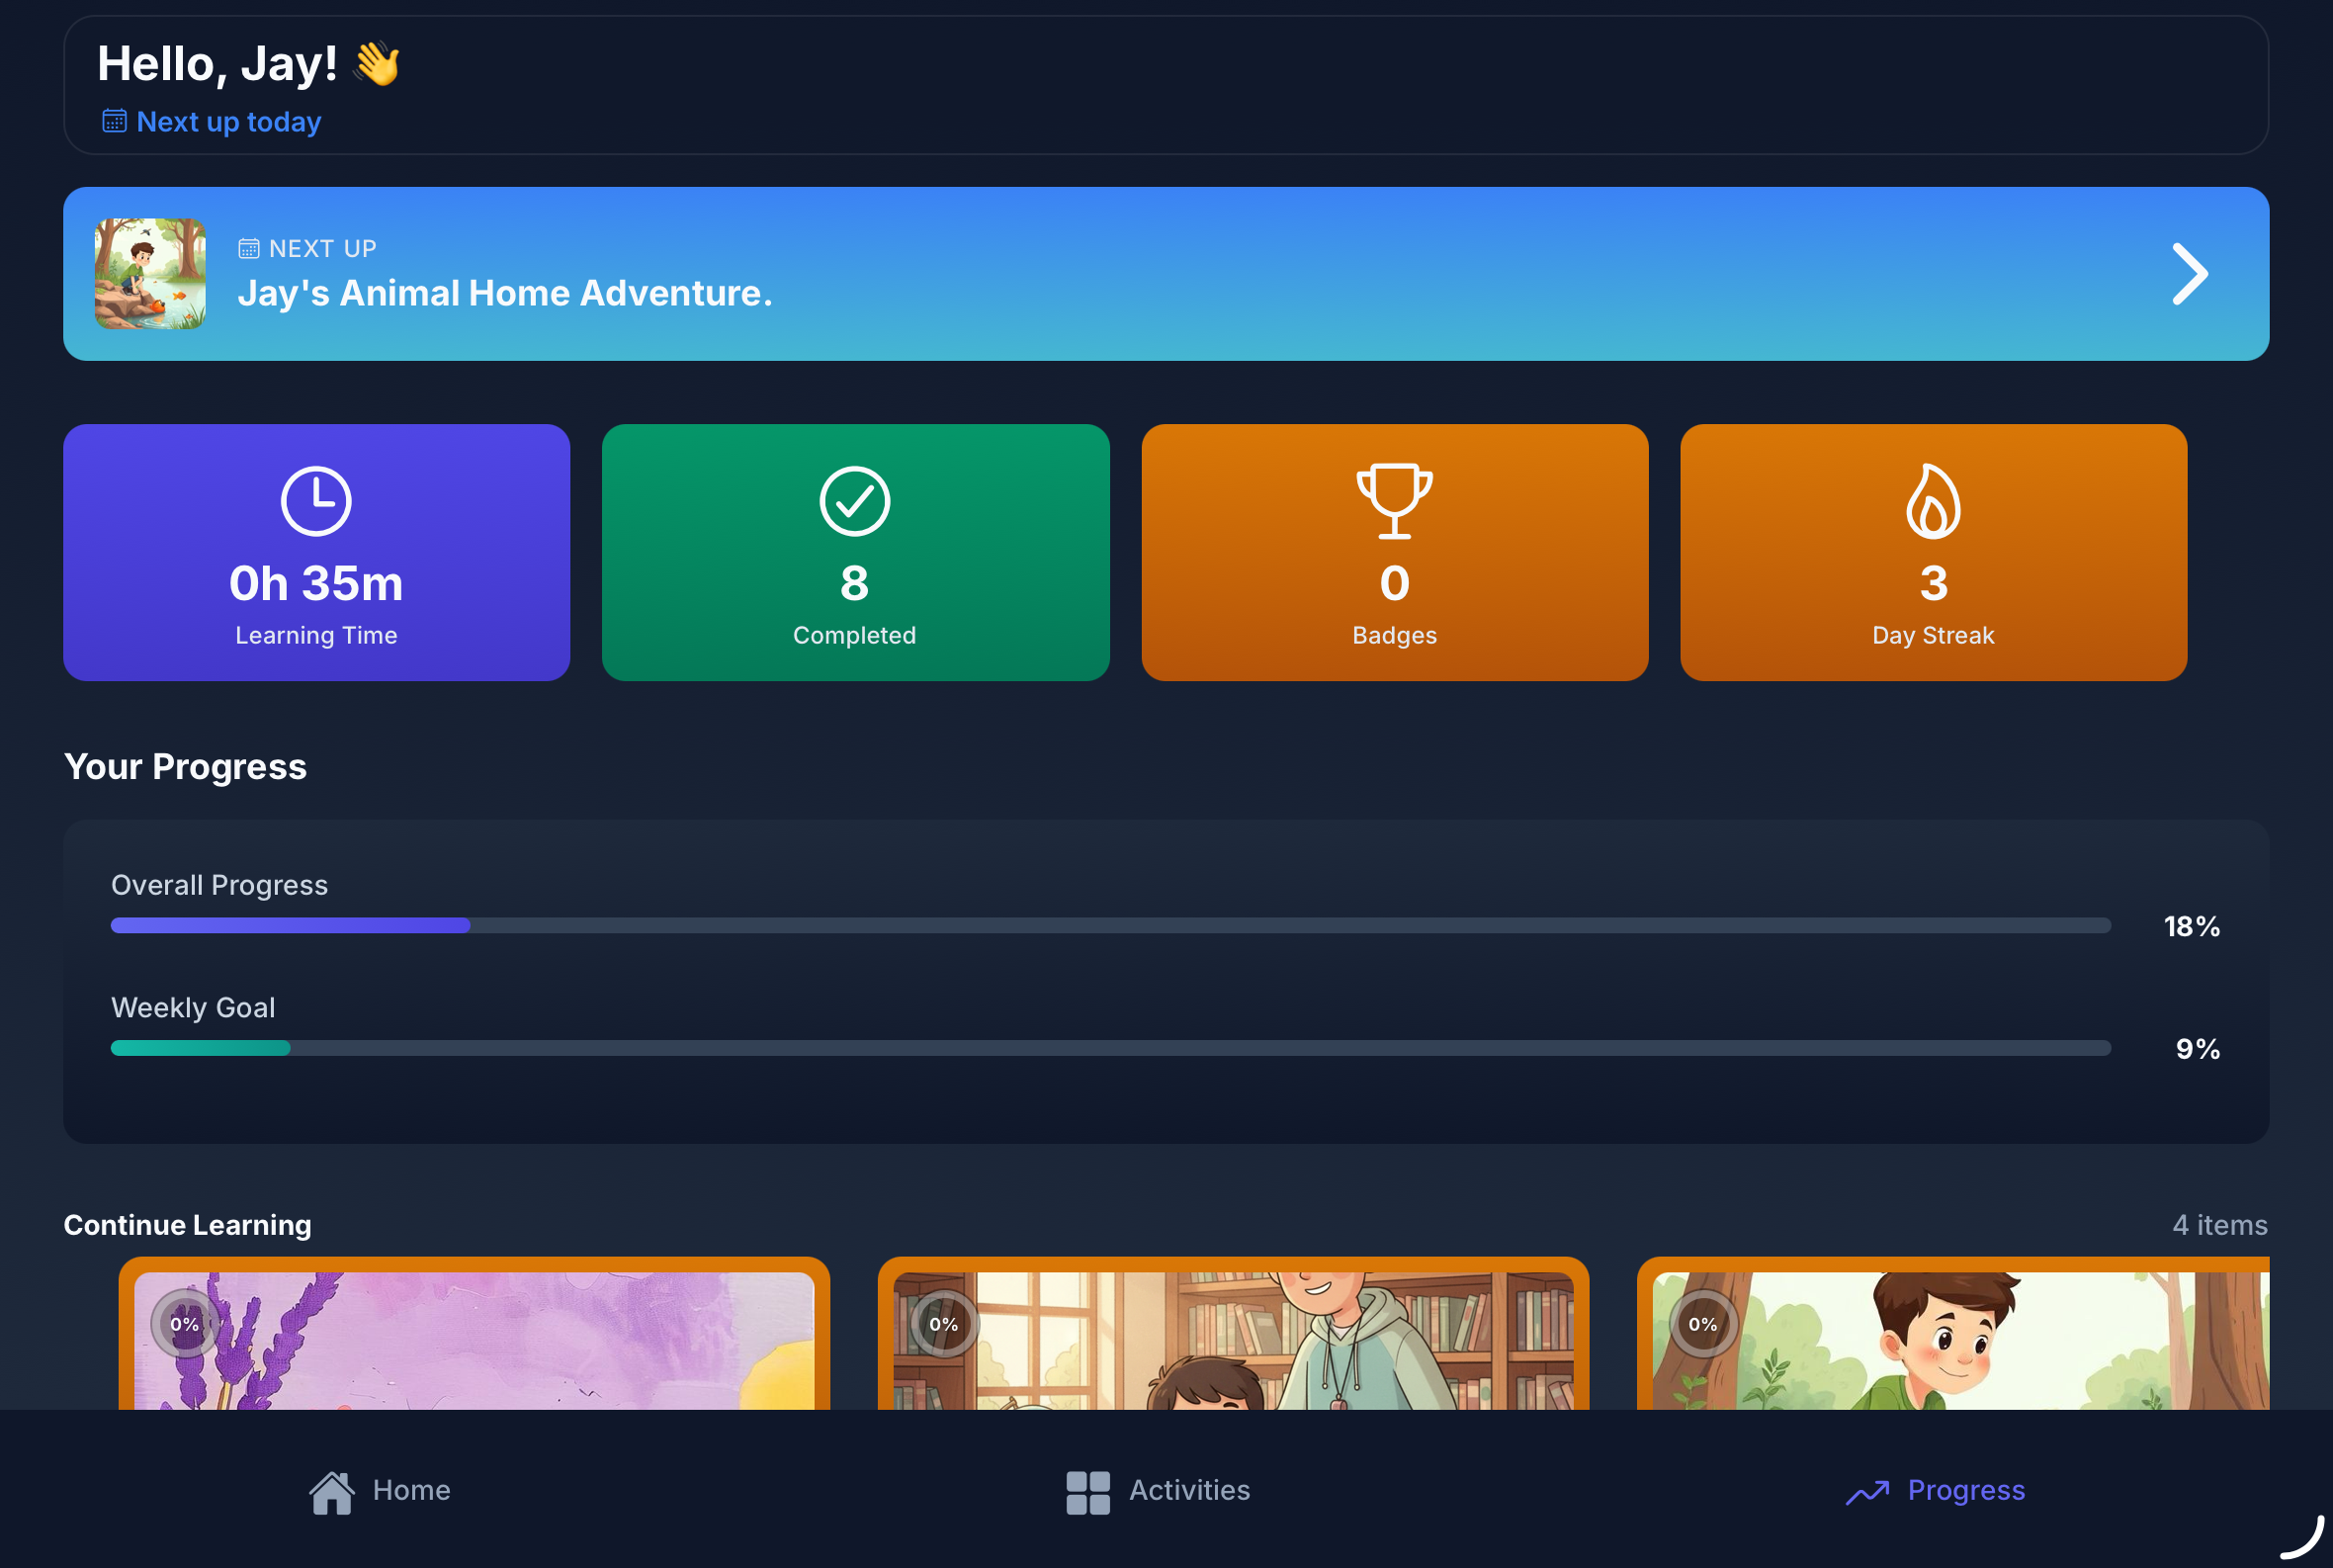Image resolution: width=2333 pixels, height=1568 pixels.
Task: Open the library bookshelf lesson card
Action: [1232, 1340]
